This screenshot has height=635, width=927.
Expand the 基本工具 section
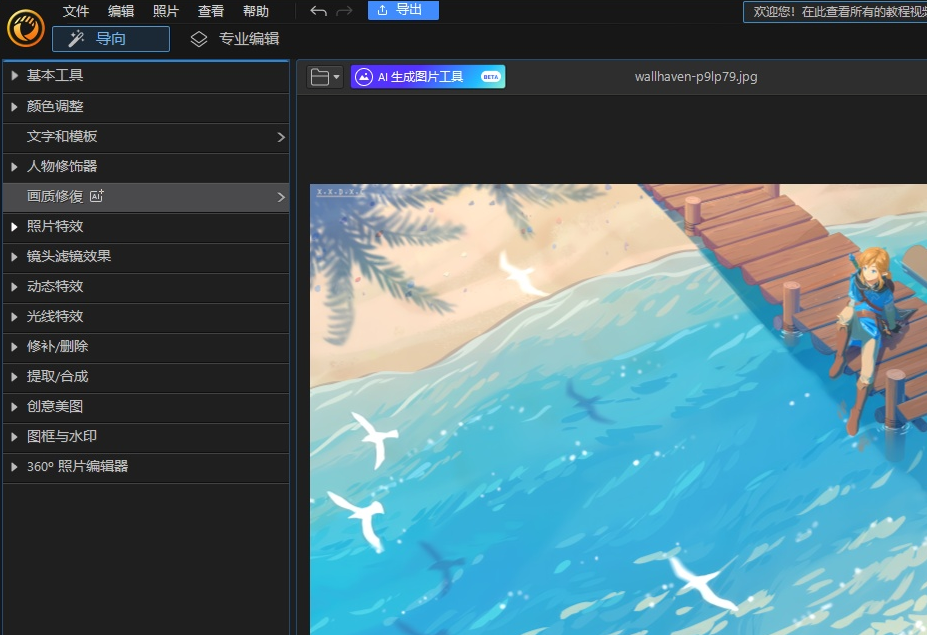point(146,76)
